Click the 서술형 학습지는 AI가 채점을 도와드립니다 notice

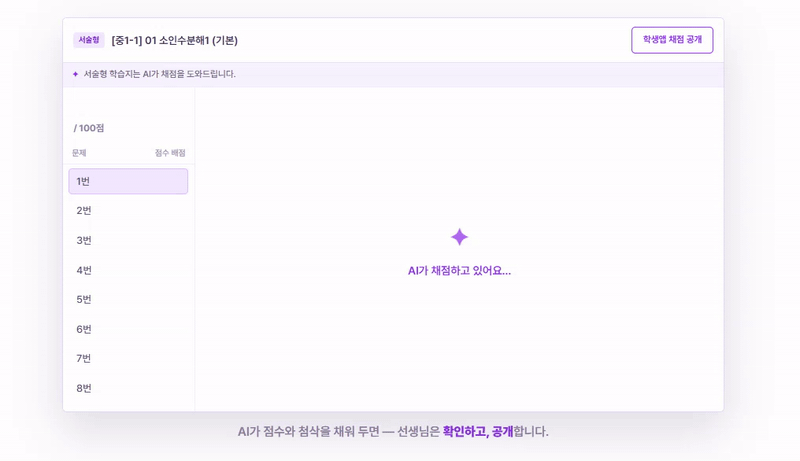pos(160,74)
